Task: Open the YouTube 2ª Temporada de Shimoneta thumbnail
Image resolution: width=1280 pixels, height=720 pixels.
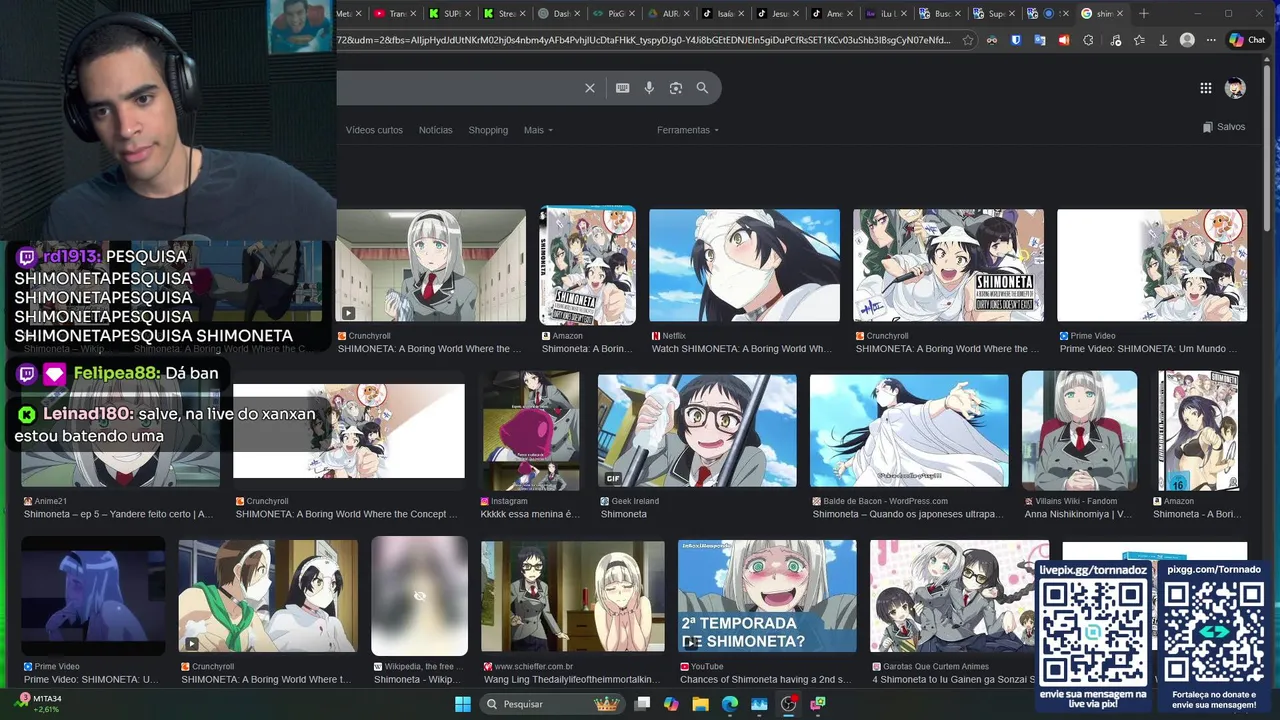Action: point(767,596)
